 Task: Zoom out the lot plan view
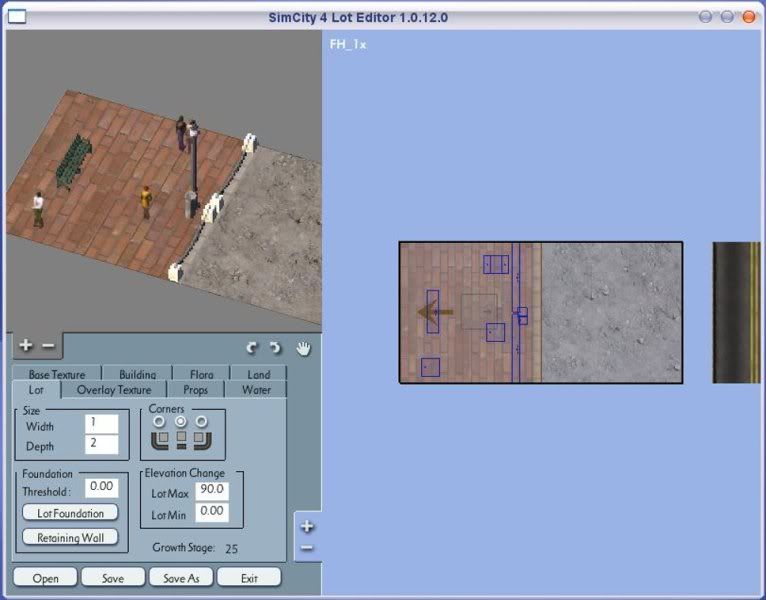click(307, 548)
